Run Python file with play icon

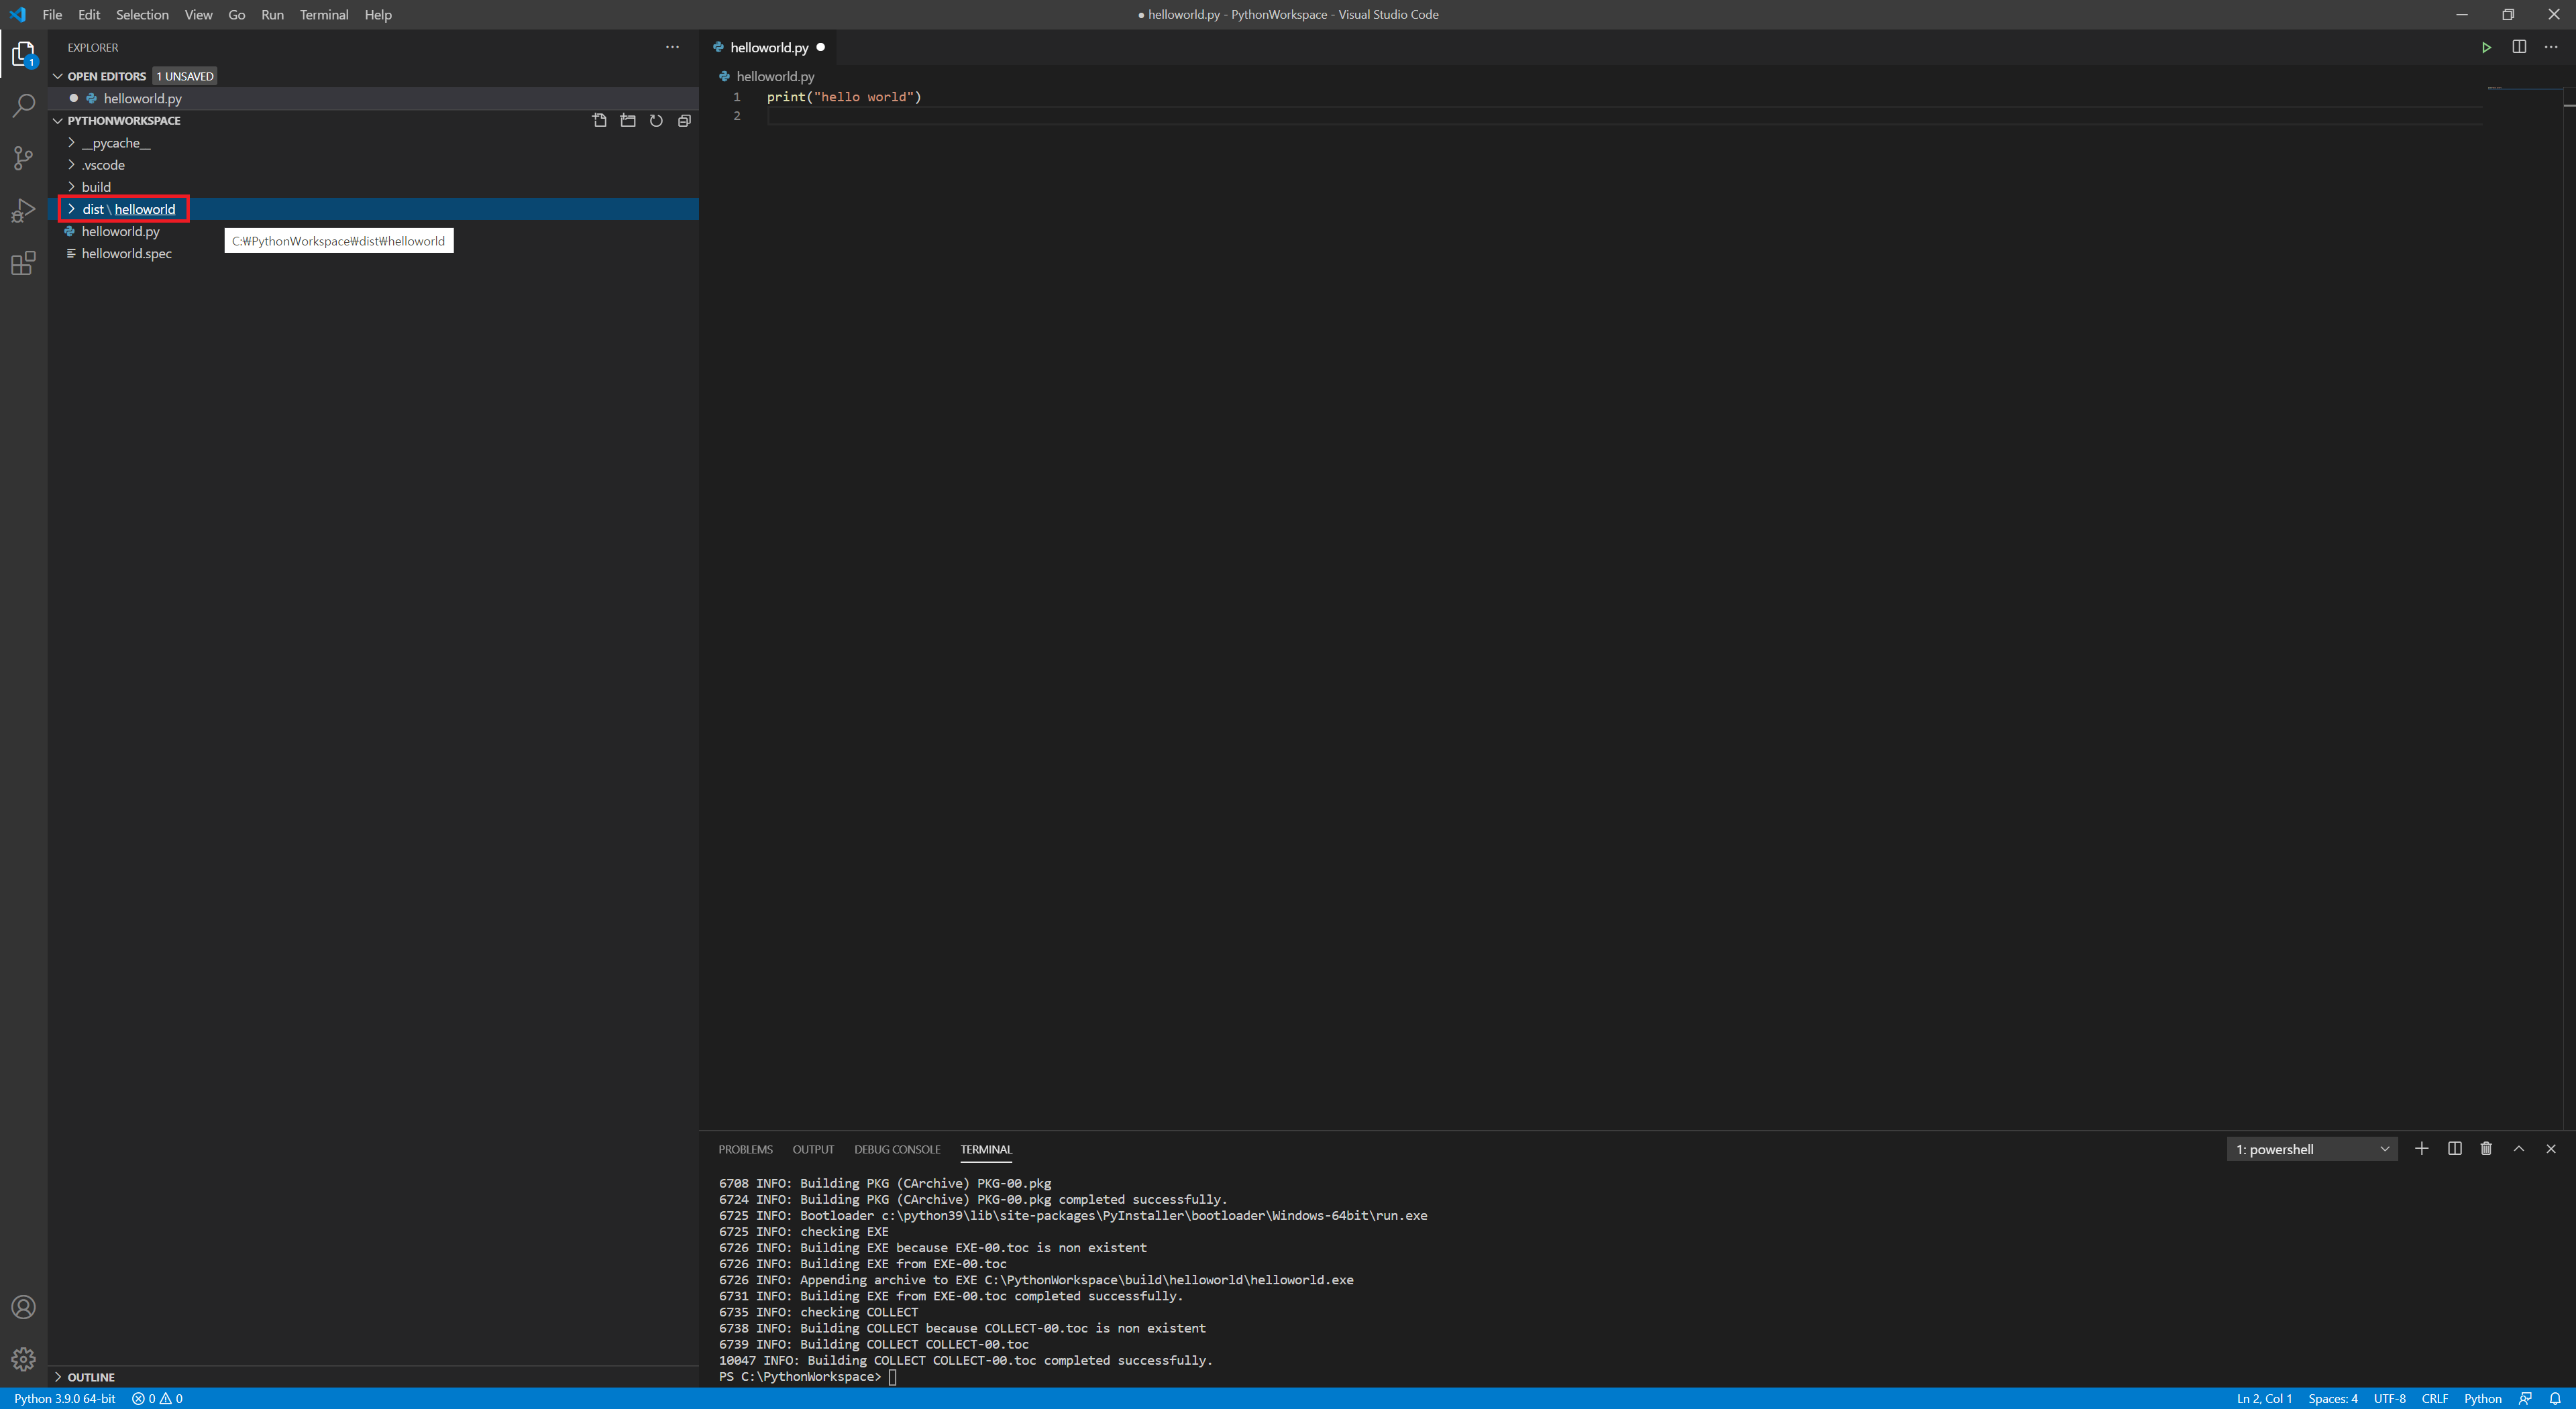coord(2486,47)
